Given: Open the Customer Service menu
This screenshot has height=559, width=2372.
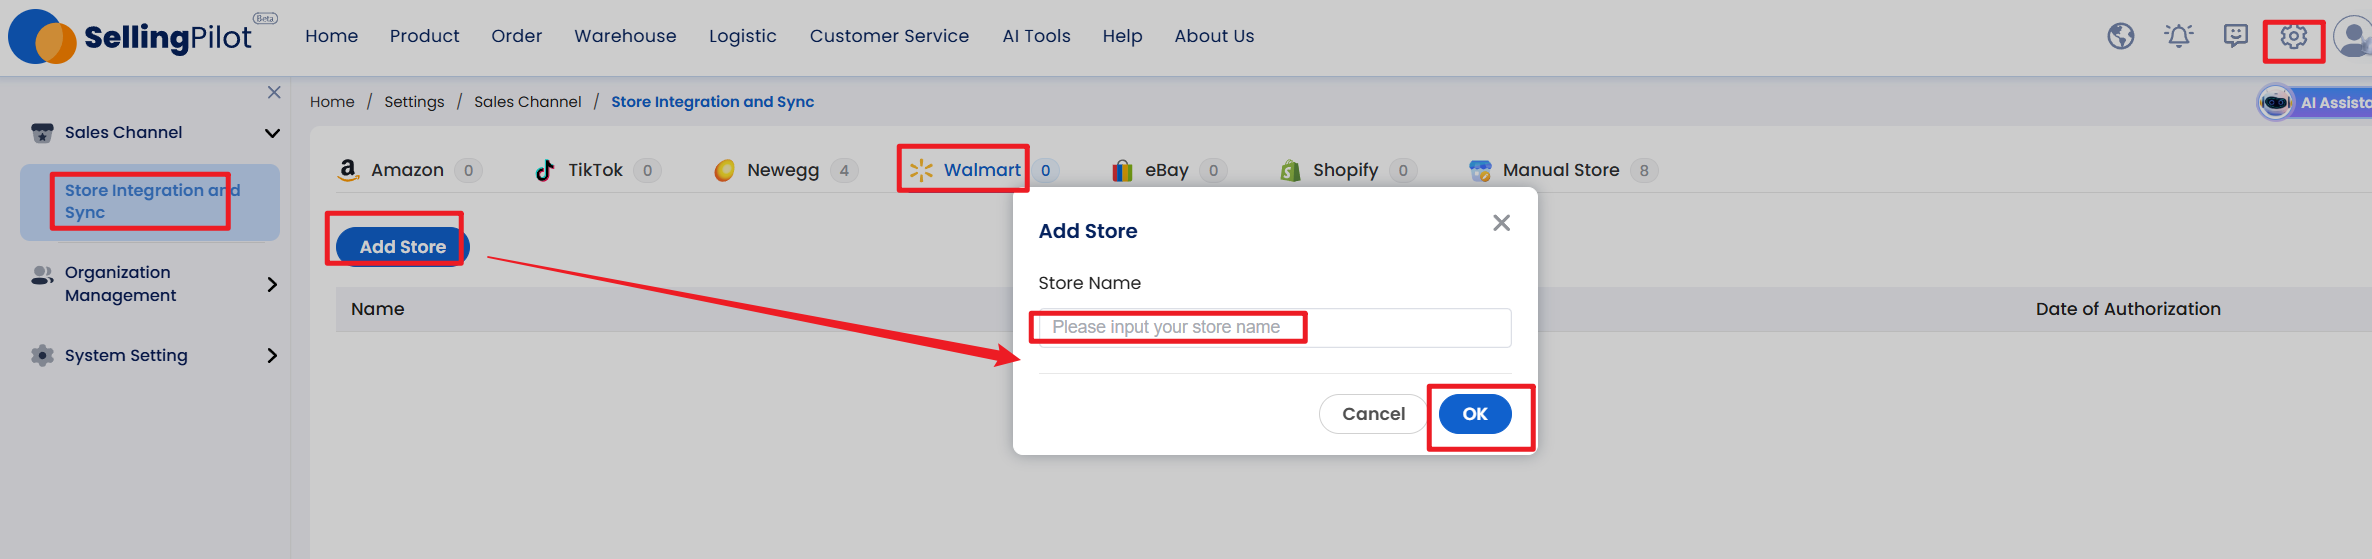Looking at the screenshot, I should pyautogui.click(x=889, y=36).
